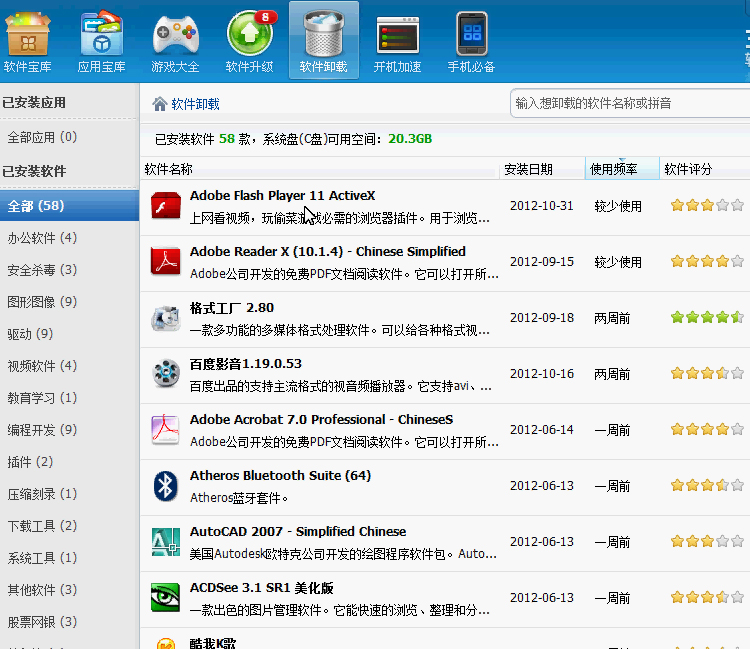750x649 pixels.
Task: Click the home icon beside 软件卸载 breadcrumb
Action: pyautogui.click(x=159, y=104)
